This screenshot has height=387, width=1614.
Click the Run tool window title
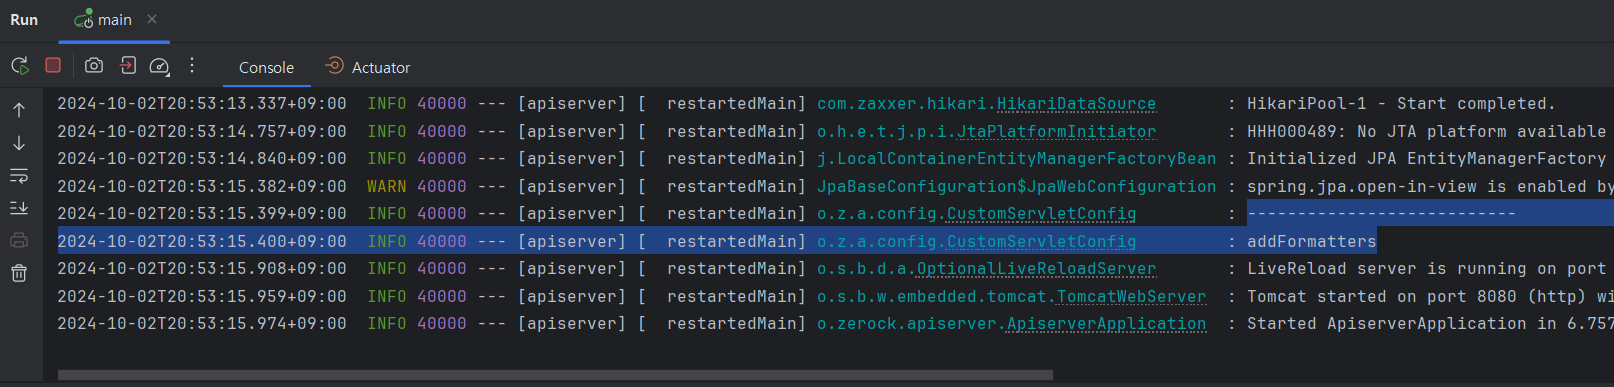[24, 20]
